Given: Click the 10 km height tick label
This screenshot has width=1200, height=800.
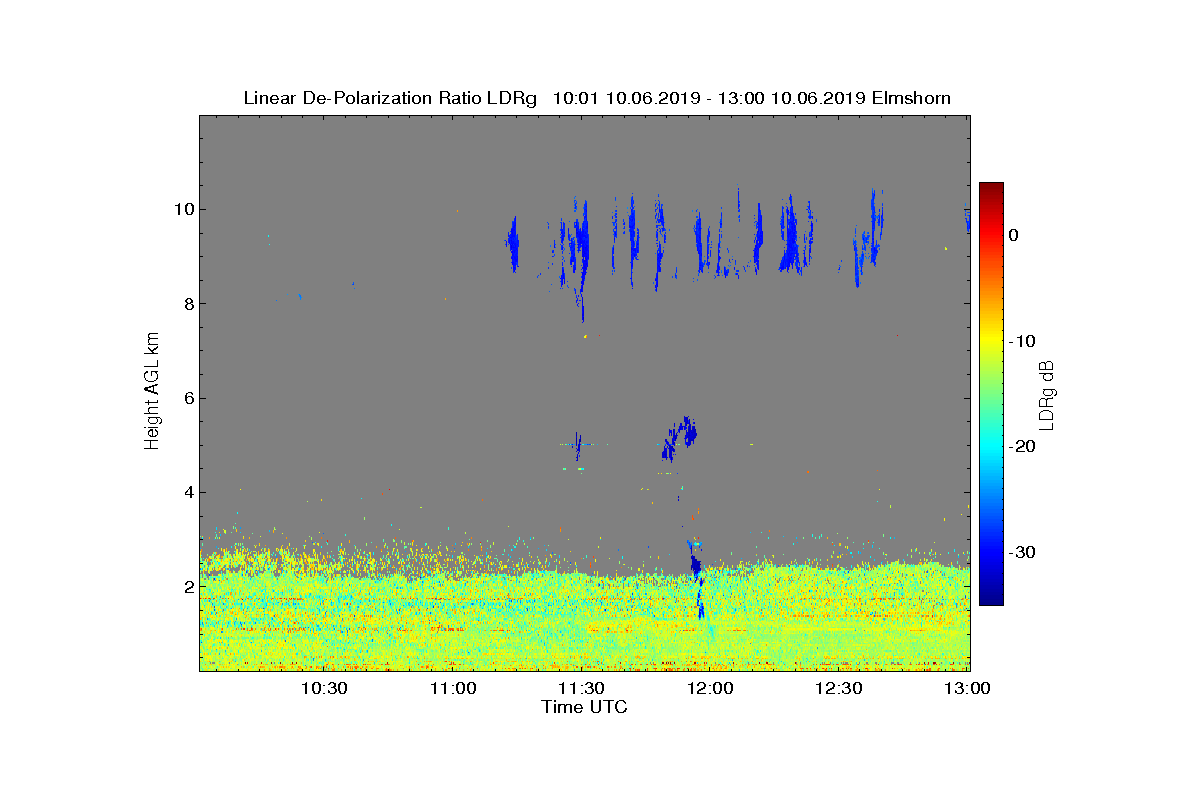Looking at the screenshot, I should (x=183, y=209).
